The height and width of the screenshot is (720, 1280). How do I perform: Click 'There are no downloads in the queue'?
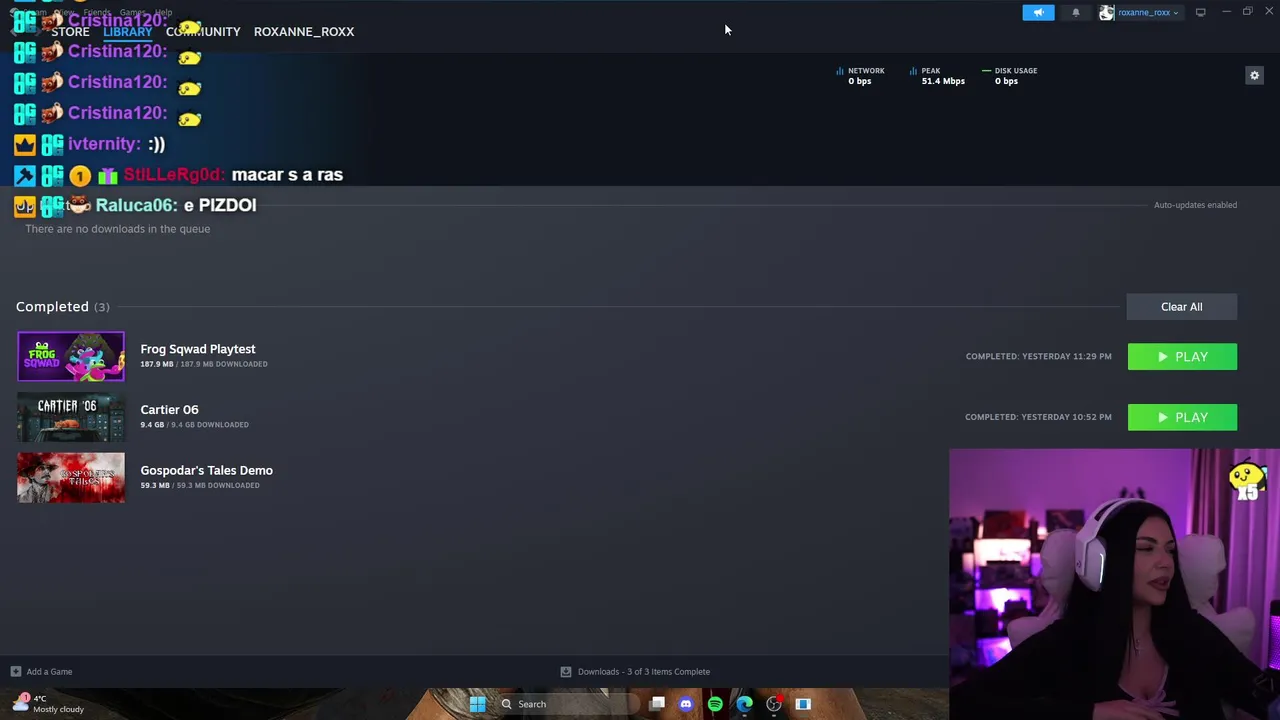tap(117, 229)
